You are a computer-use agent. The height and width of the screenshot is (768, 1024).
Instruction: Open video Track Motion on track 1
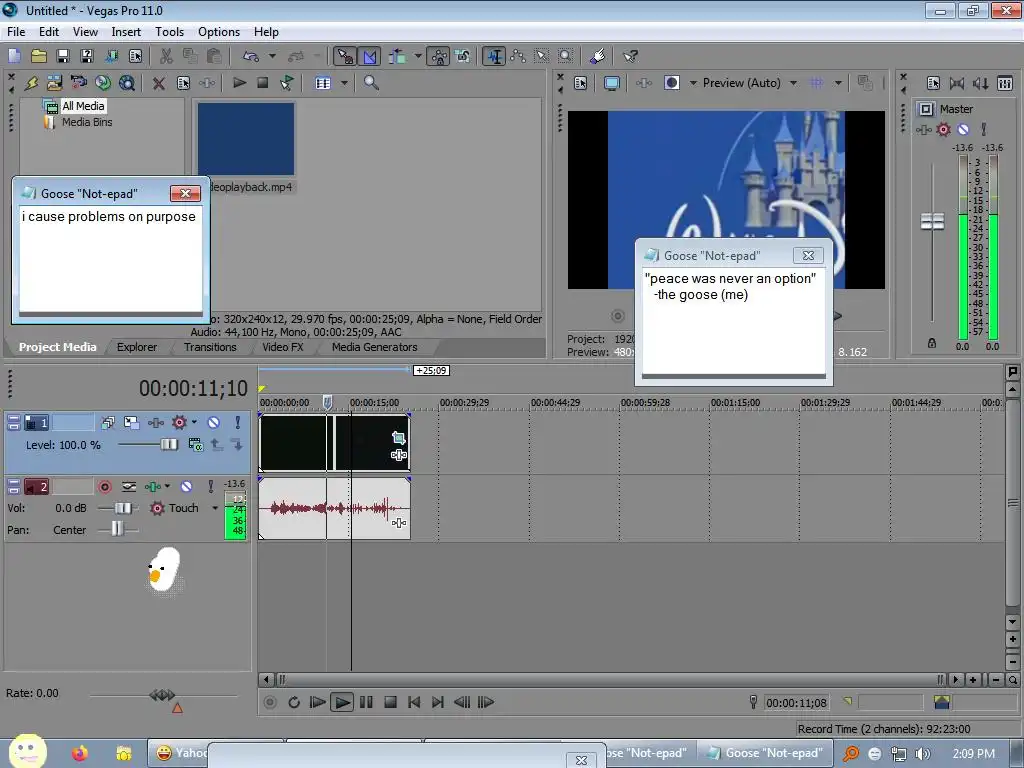click(x=131, y=423)
